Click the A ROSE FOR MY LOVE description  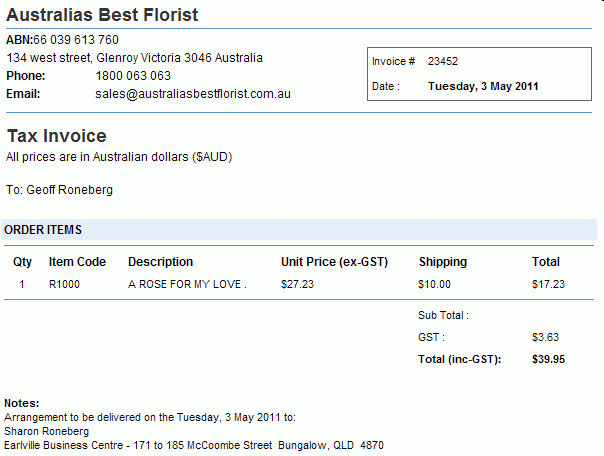pos(187,284)
